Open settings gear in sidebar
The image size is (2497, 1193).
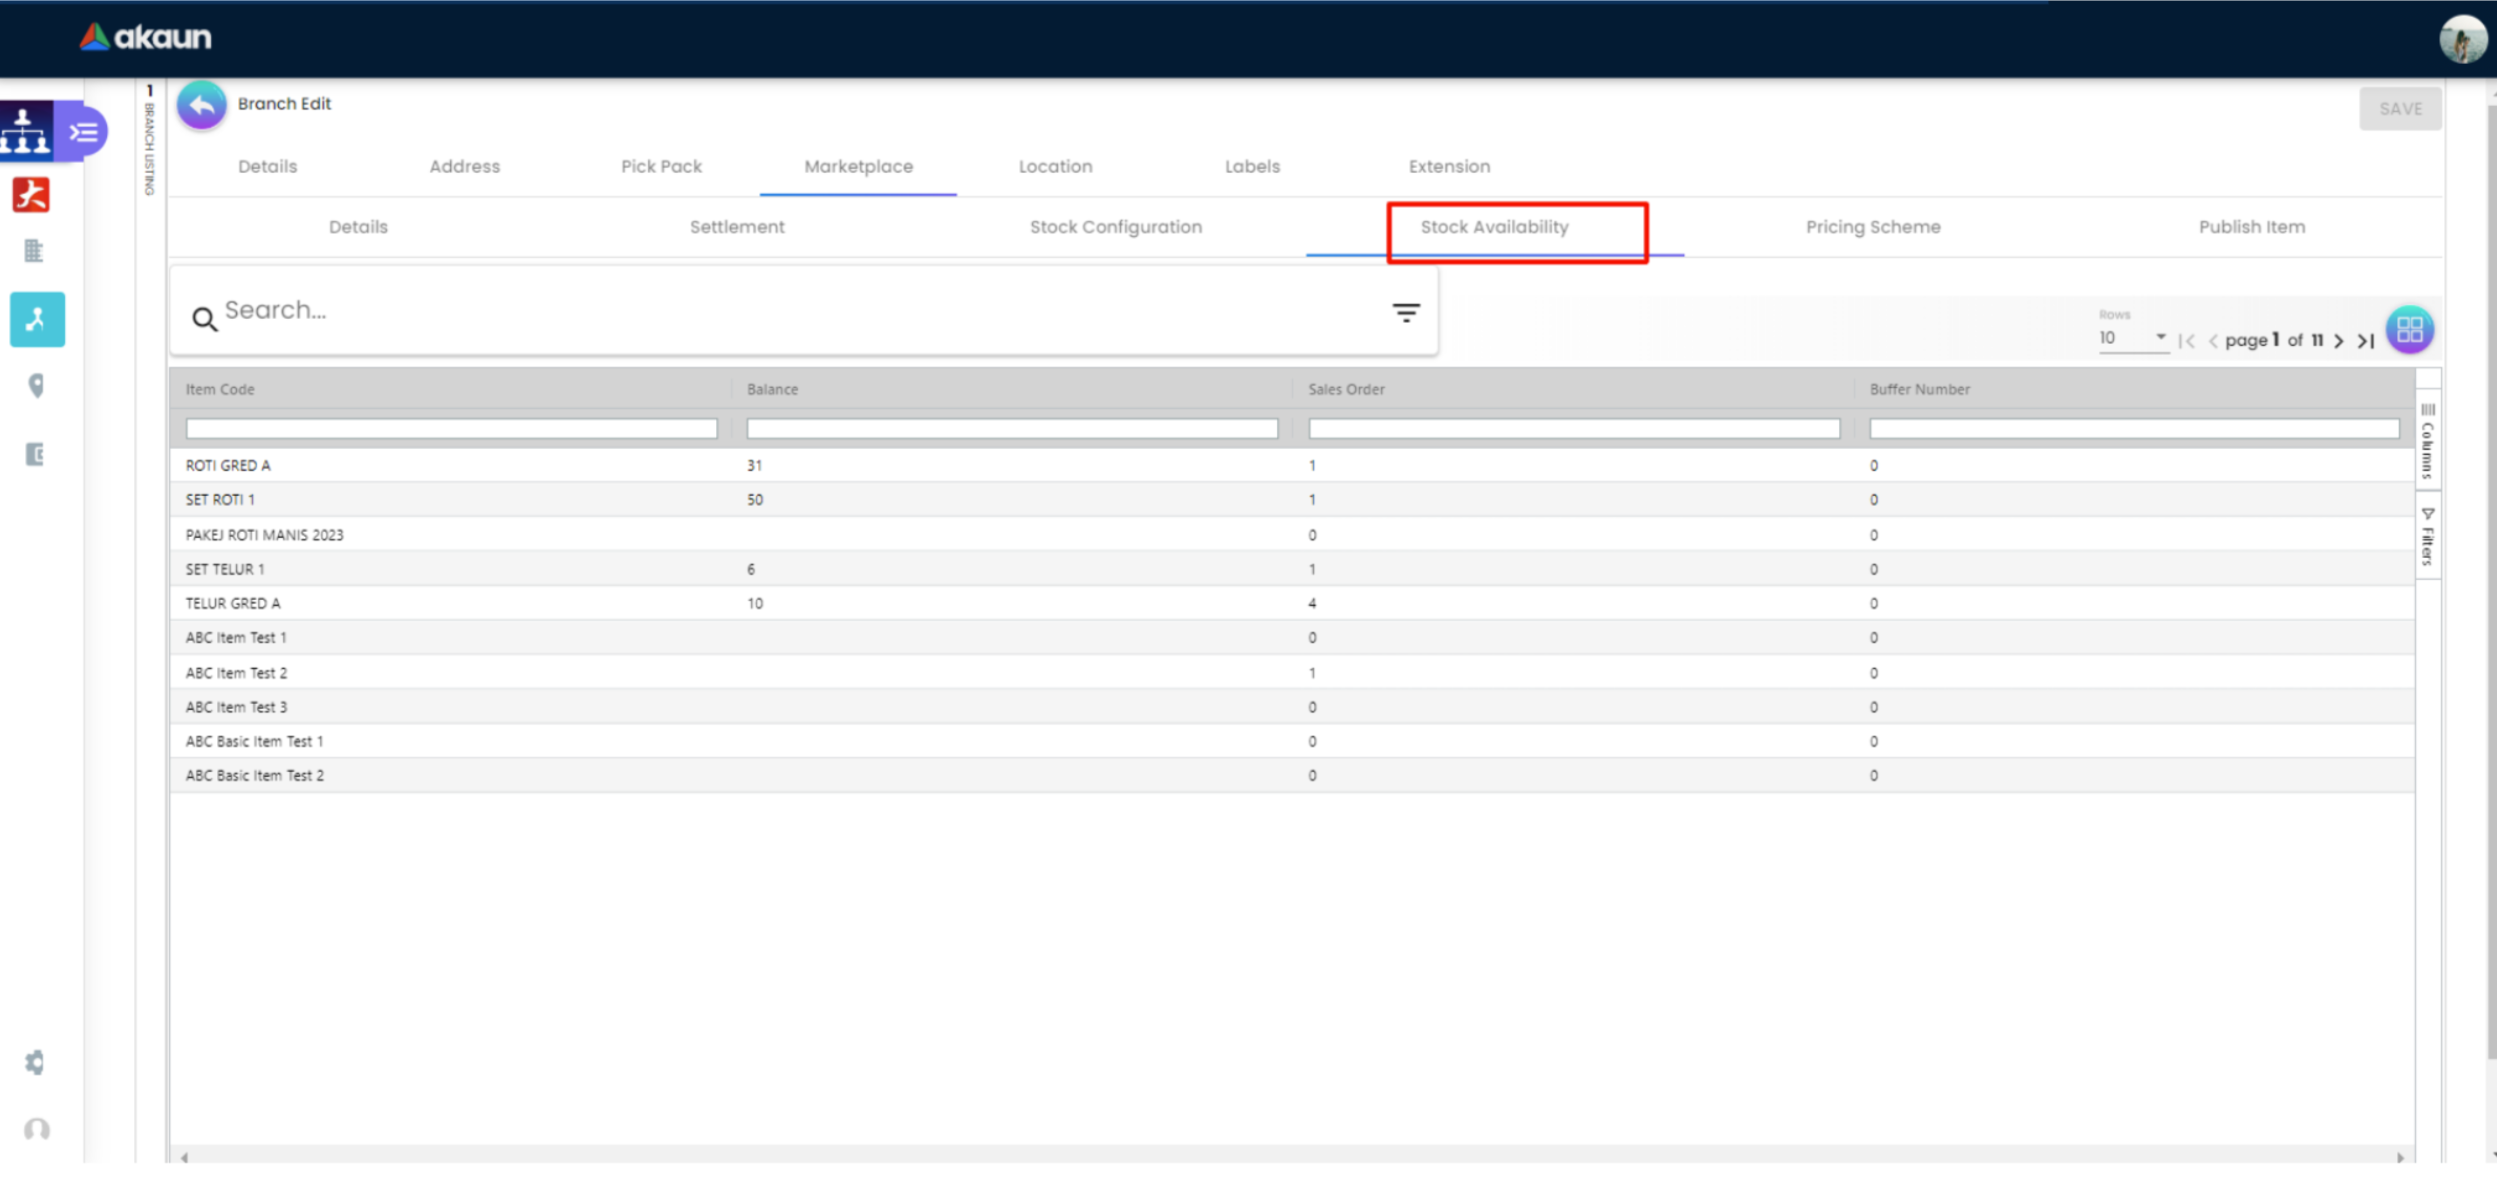click(x=35, y=1062)
